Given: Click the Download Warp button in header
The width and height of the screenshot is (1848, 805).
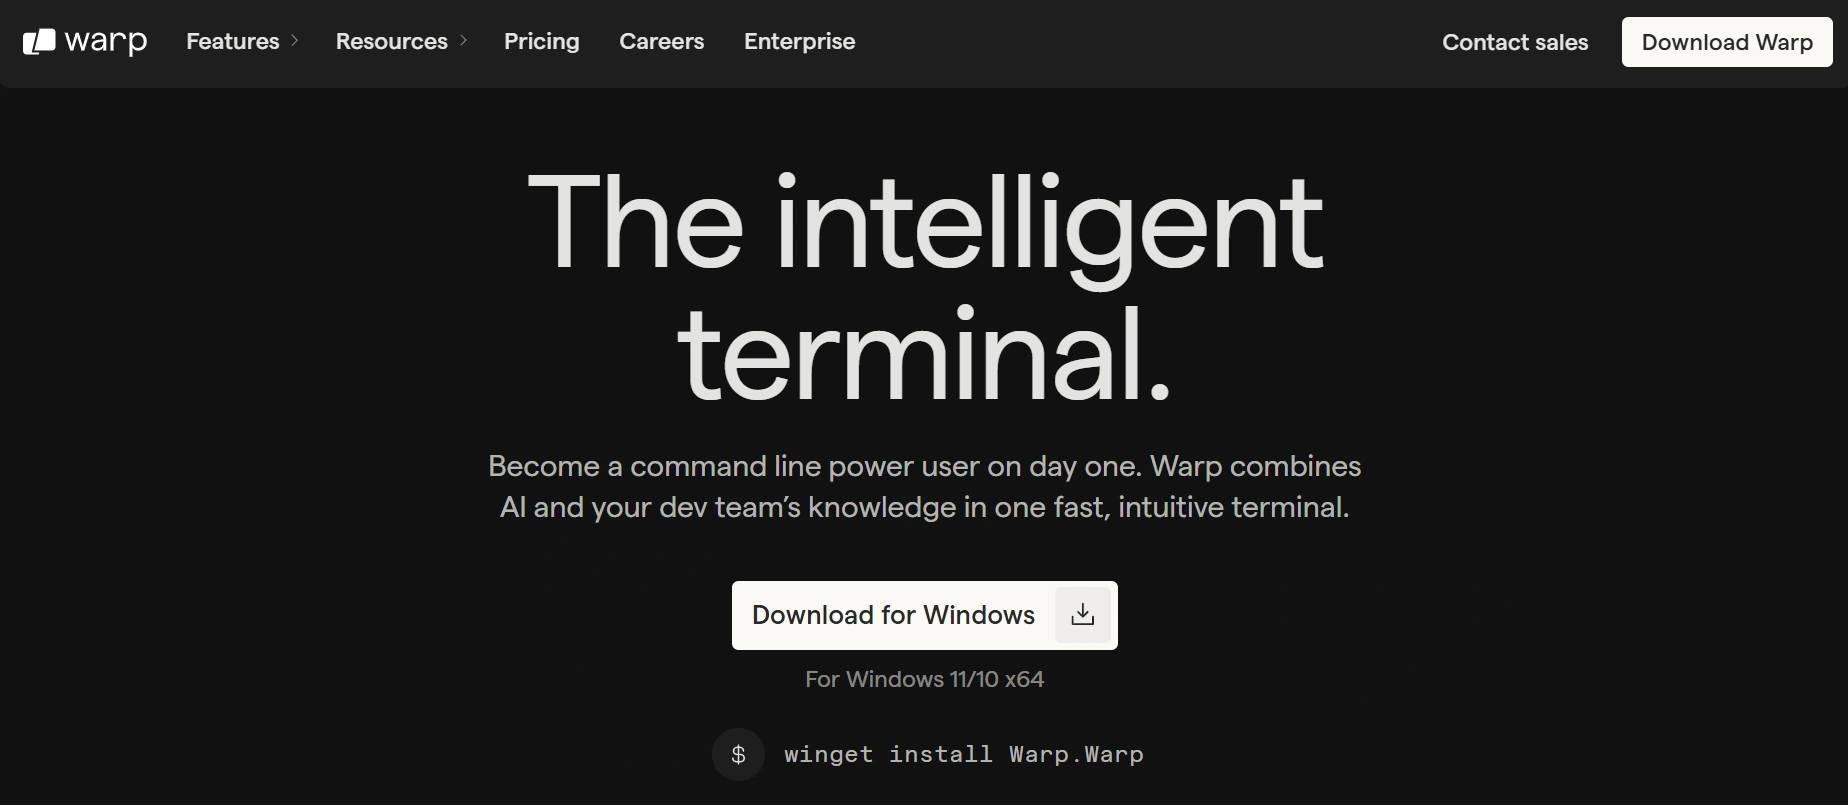Looking at the screenshot, I should [x=1727, y=42].
